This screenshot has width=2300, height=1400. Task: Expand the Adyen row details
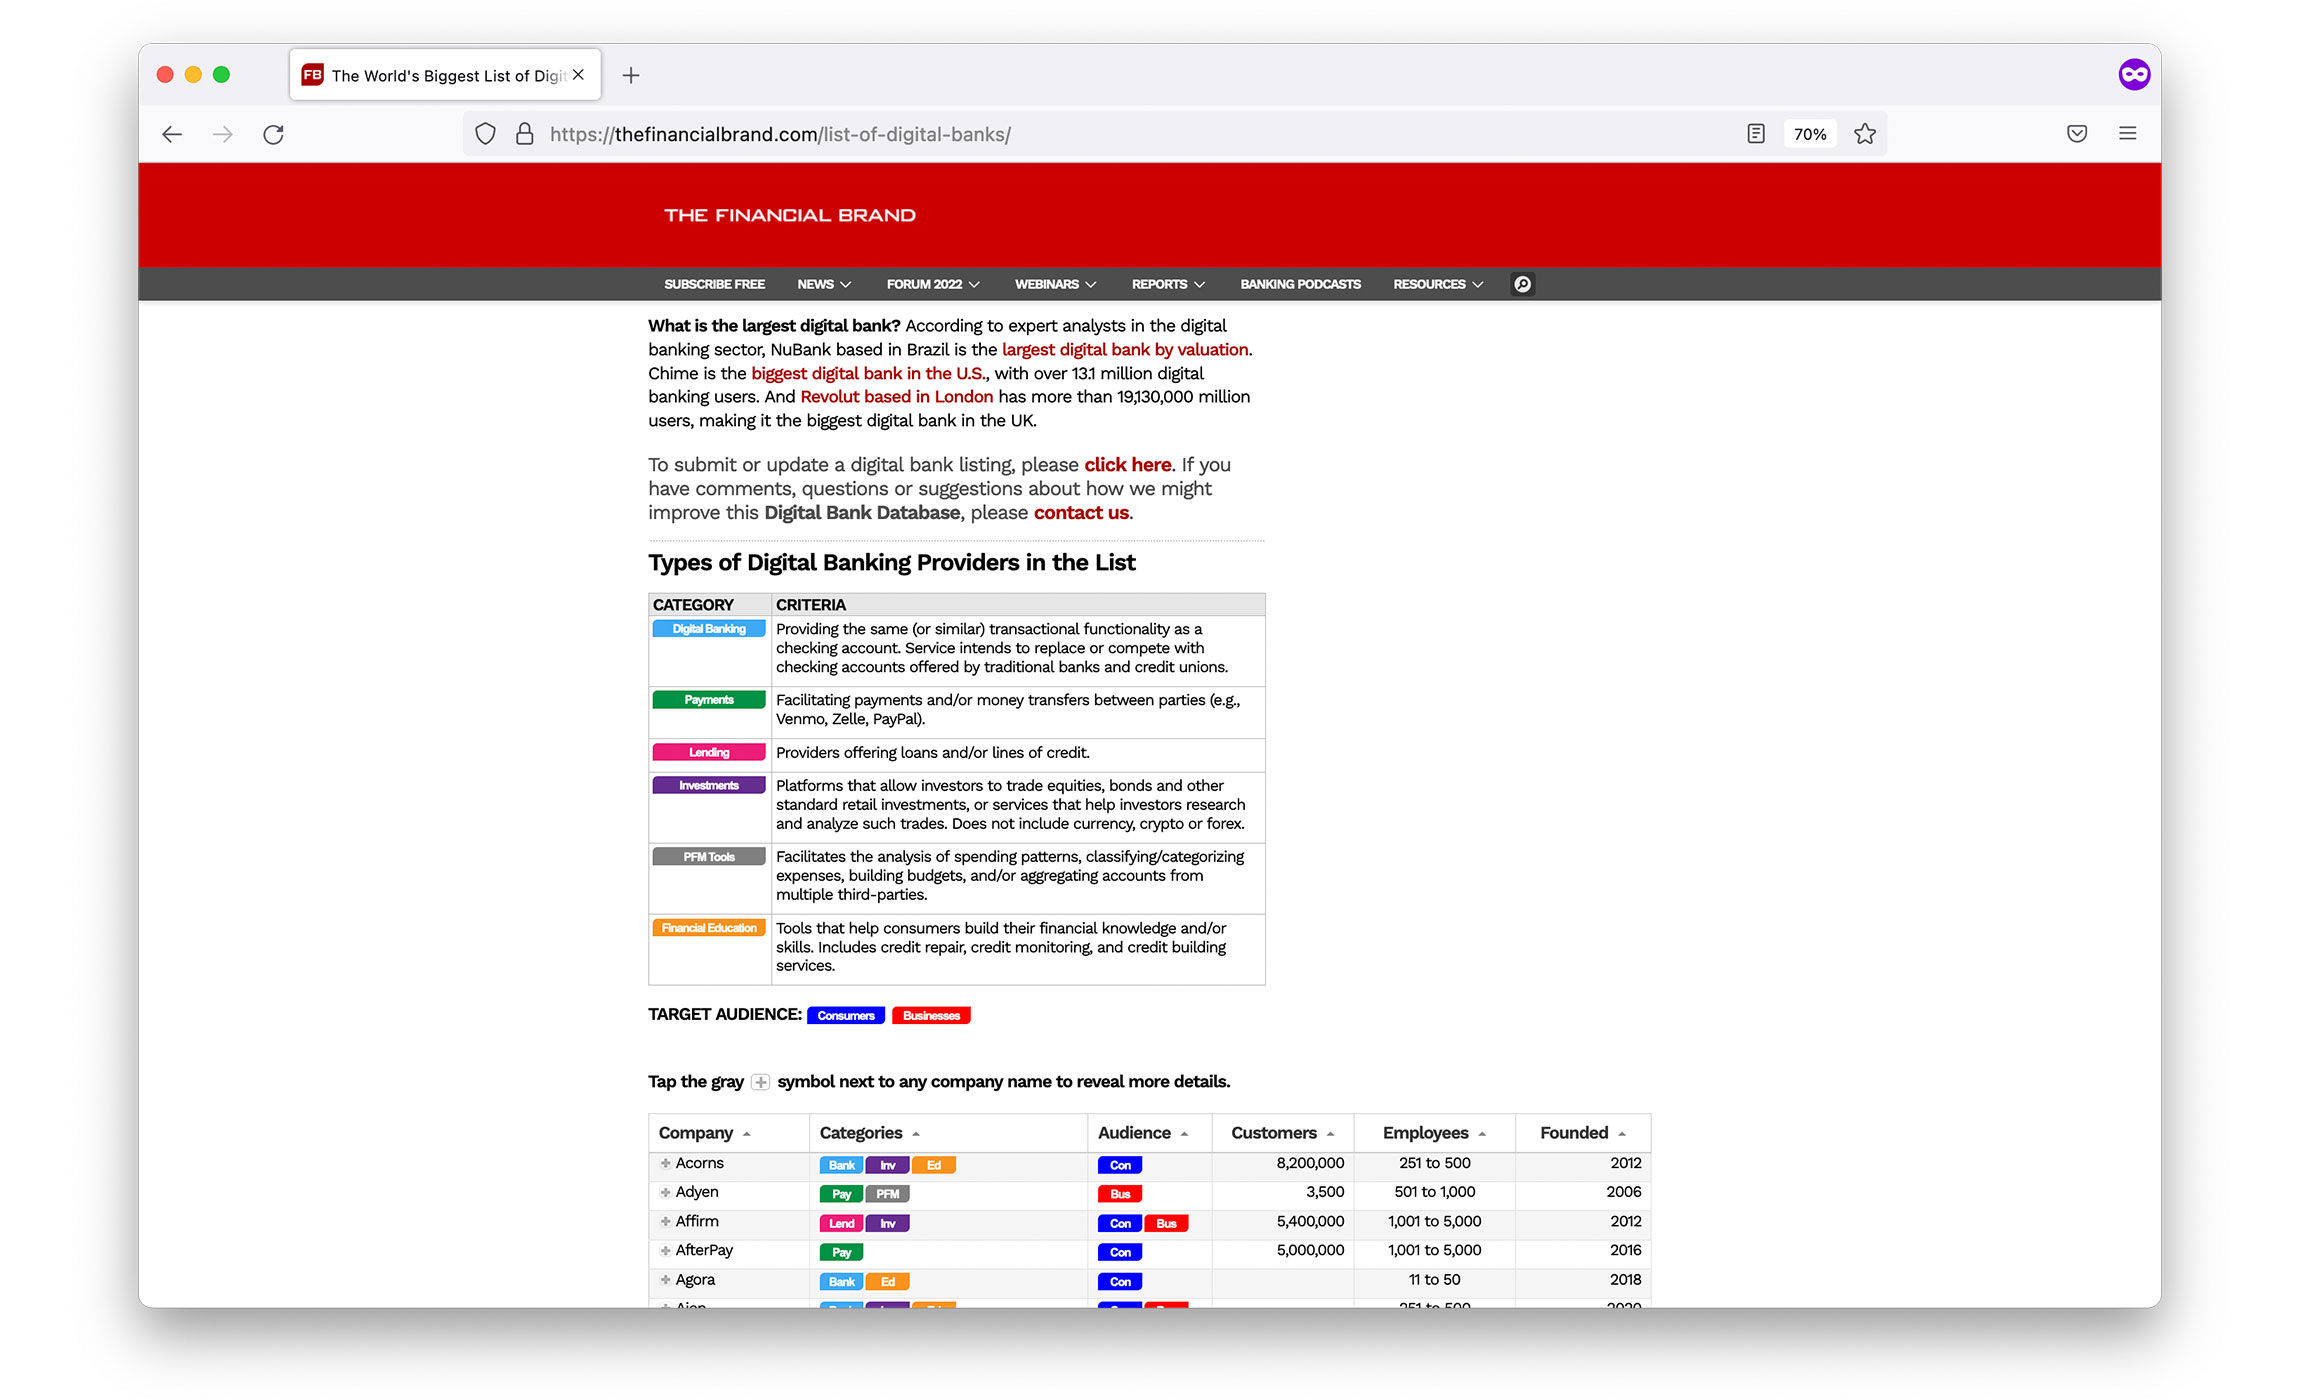pos(665,1192)
